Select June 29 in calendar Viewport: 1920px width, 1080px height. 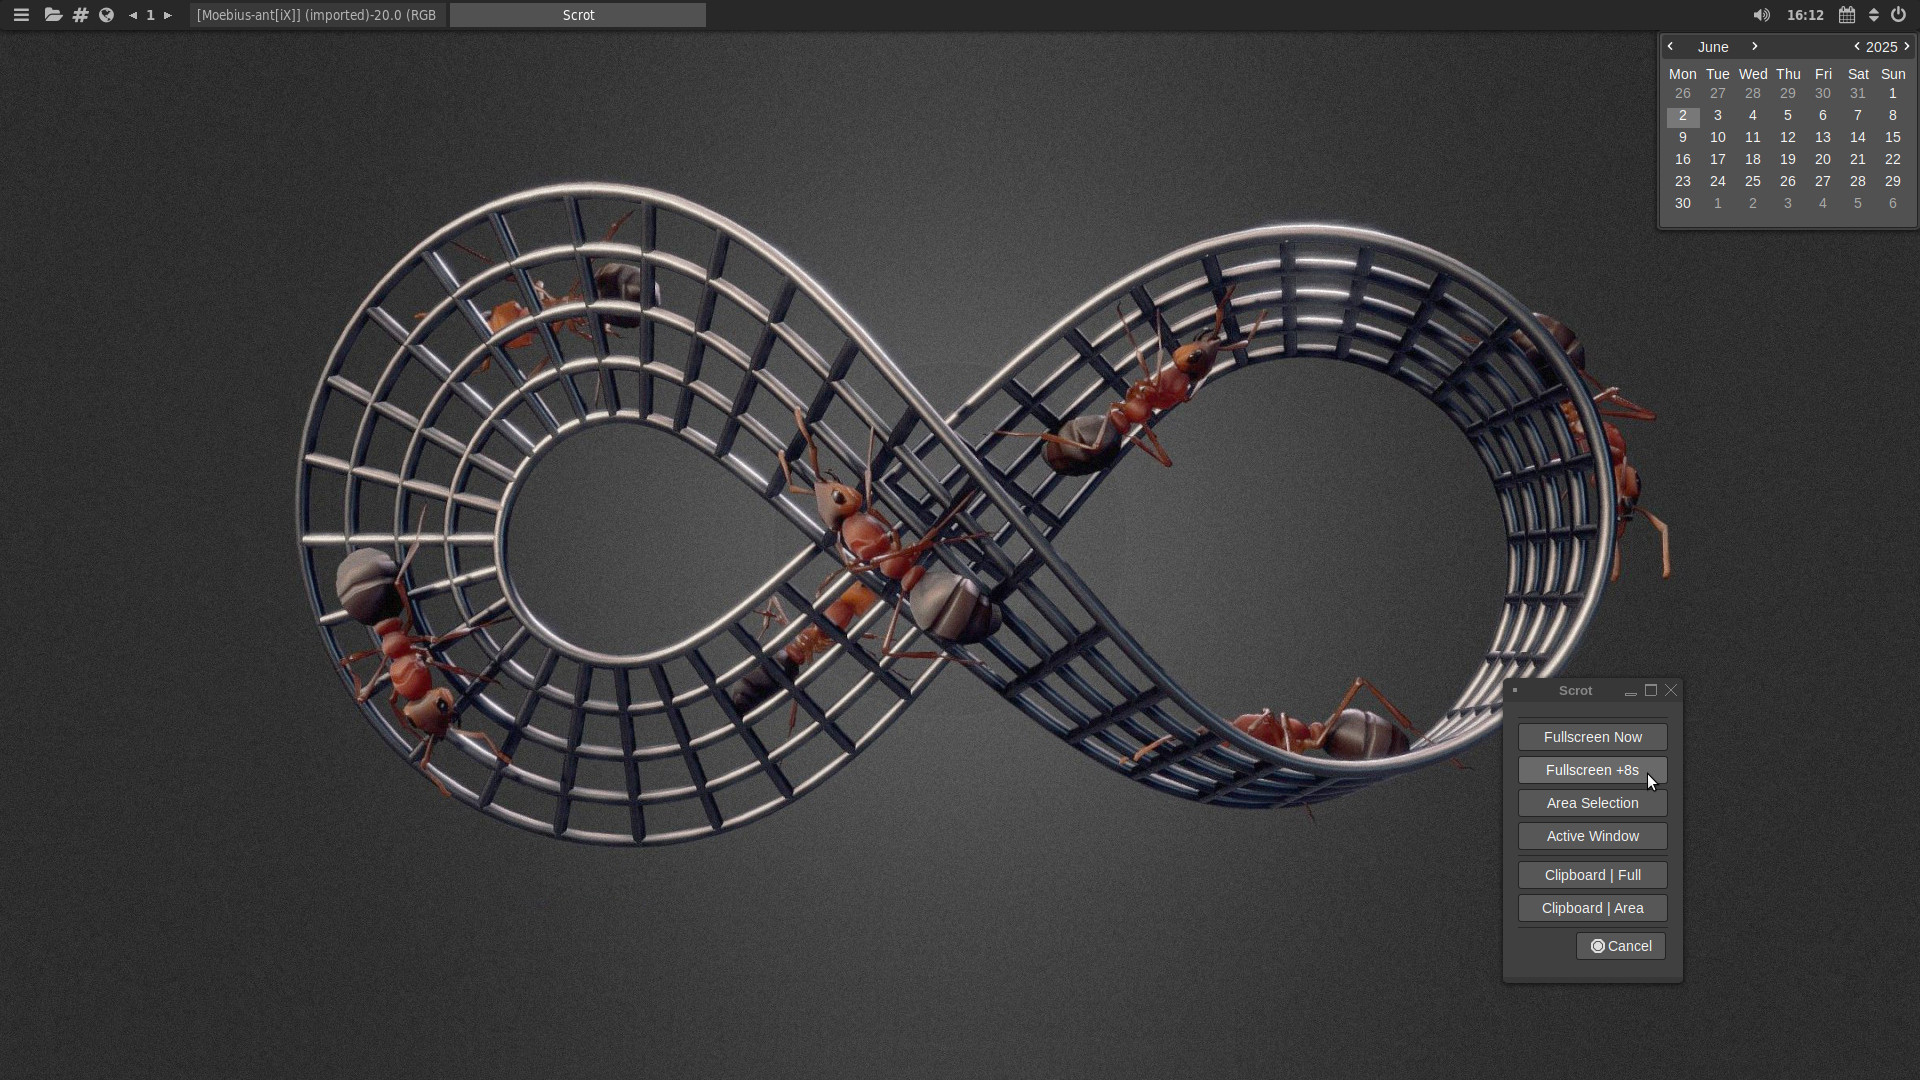click(x=1893, y=182)
